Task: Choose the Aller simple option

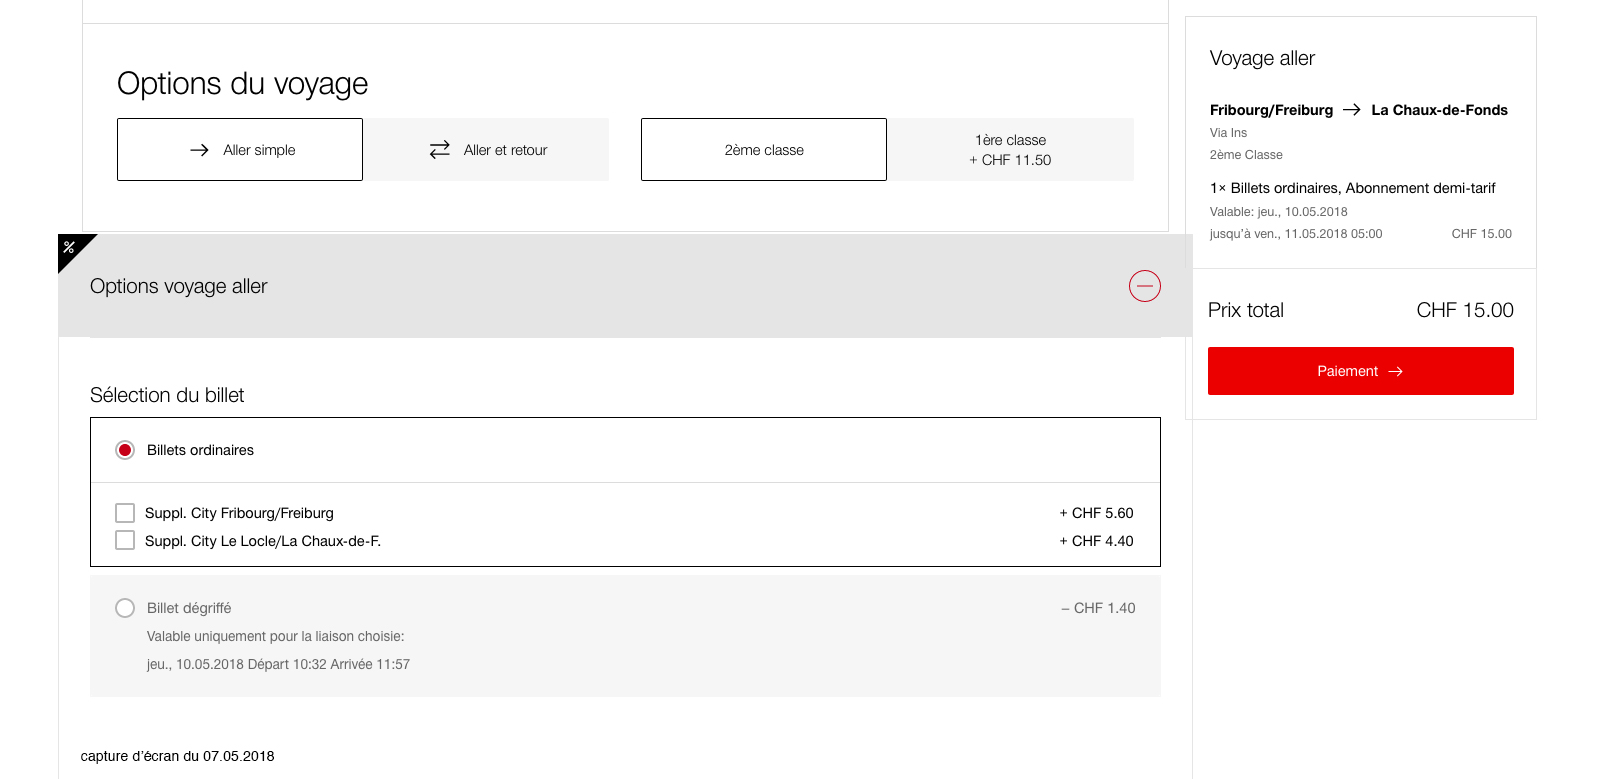Action: (x=240, y=150)
